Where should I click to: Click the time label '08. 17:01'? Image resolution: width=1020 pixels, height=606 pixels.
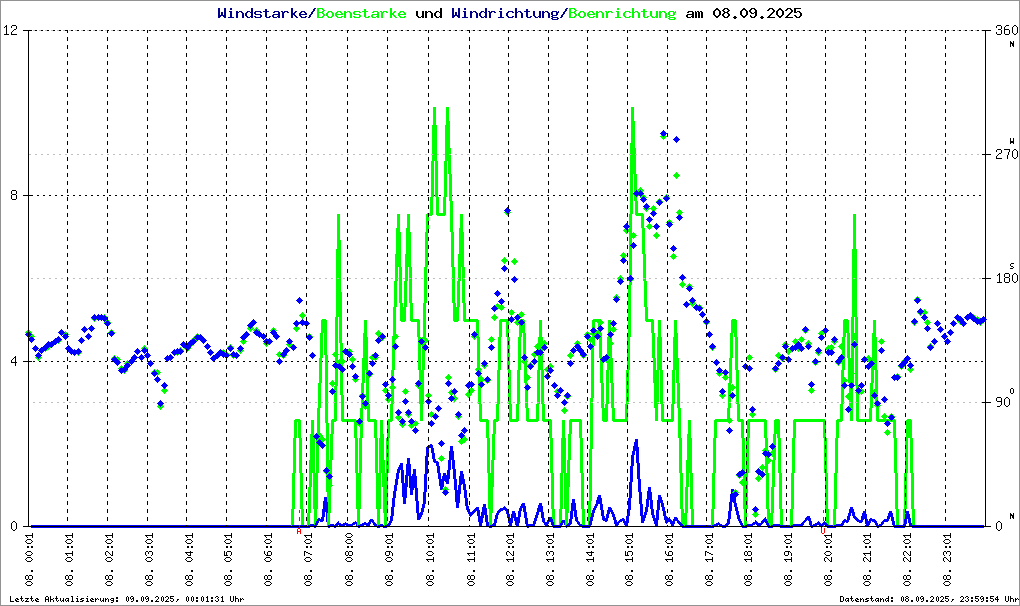click(708, 560)
